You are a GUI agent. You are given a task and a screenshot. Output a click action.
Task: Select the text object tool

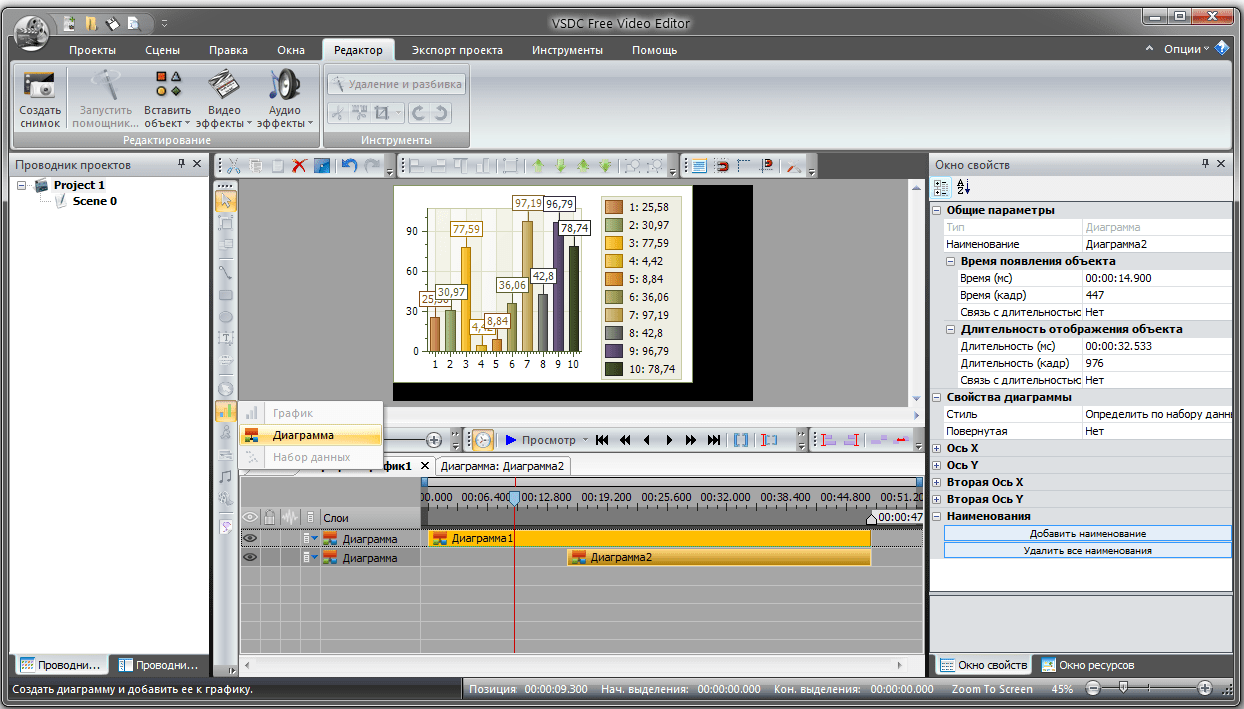pos(225,338)
